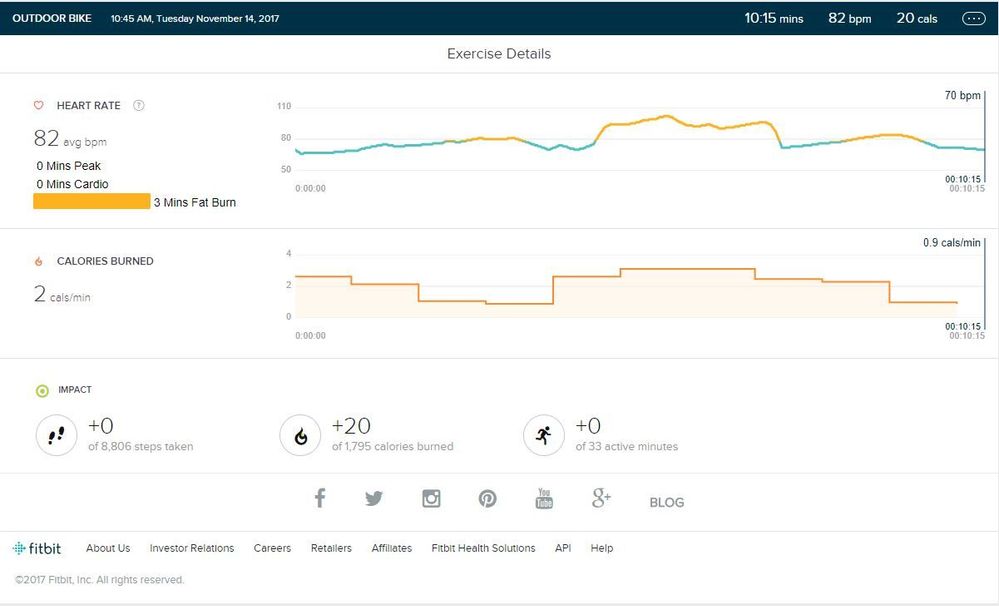Screen dimensions: 999x606
Task: Select the active minutes runner icon
Action: pyautogui.click(x=544, y=435)
